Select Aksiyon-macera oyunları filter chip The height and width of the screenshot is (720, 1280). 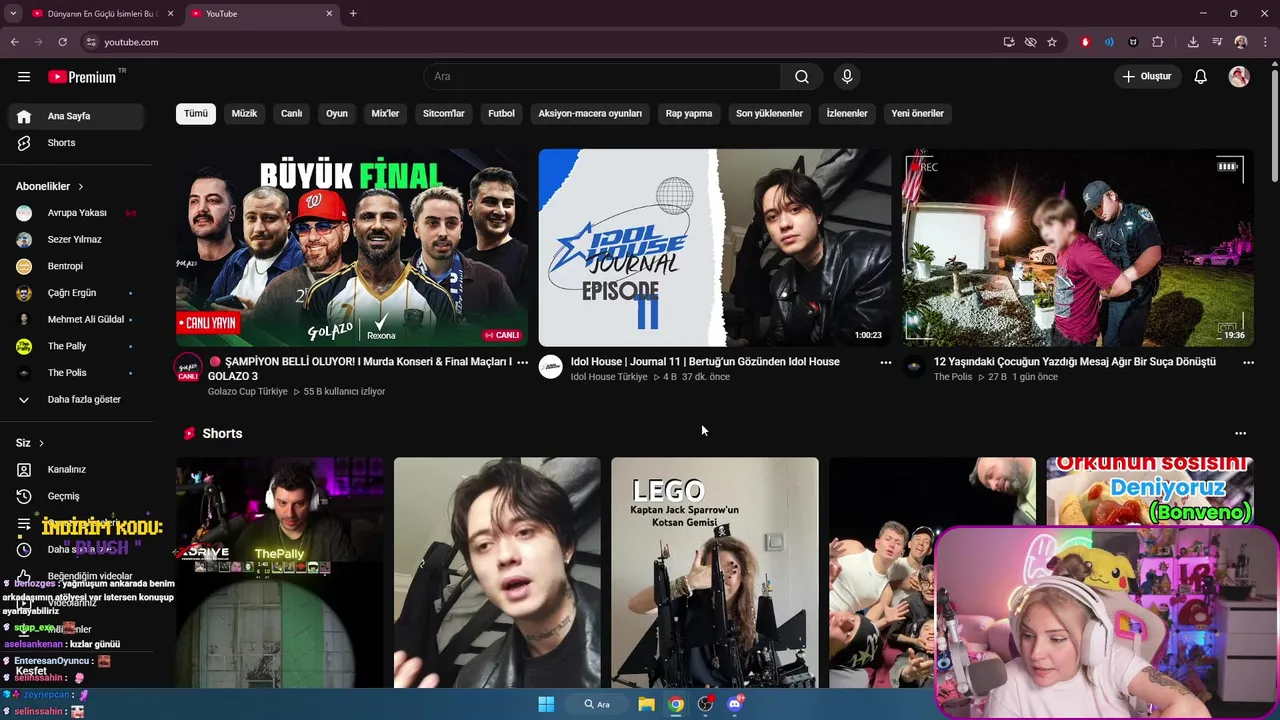point(590,113)
